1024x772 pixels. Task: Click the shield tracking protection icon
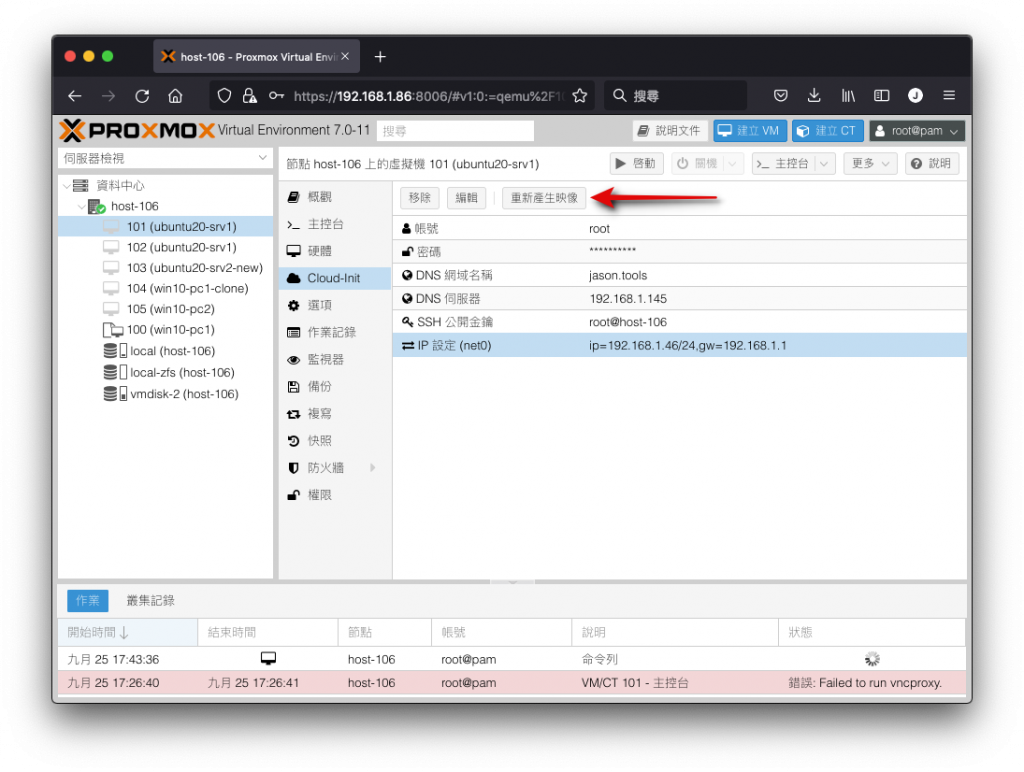tap(224, 96)
